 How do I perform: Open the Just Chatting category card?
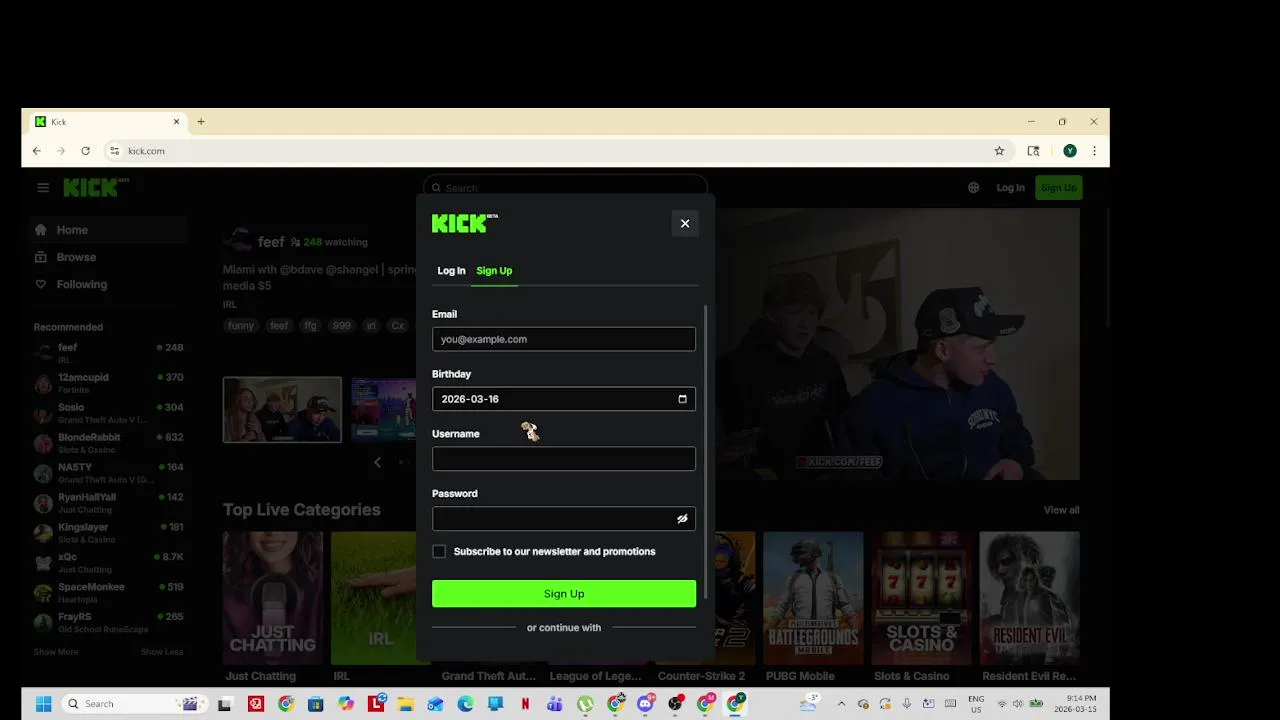pos(273,598)
